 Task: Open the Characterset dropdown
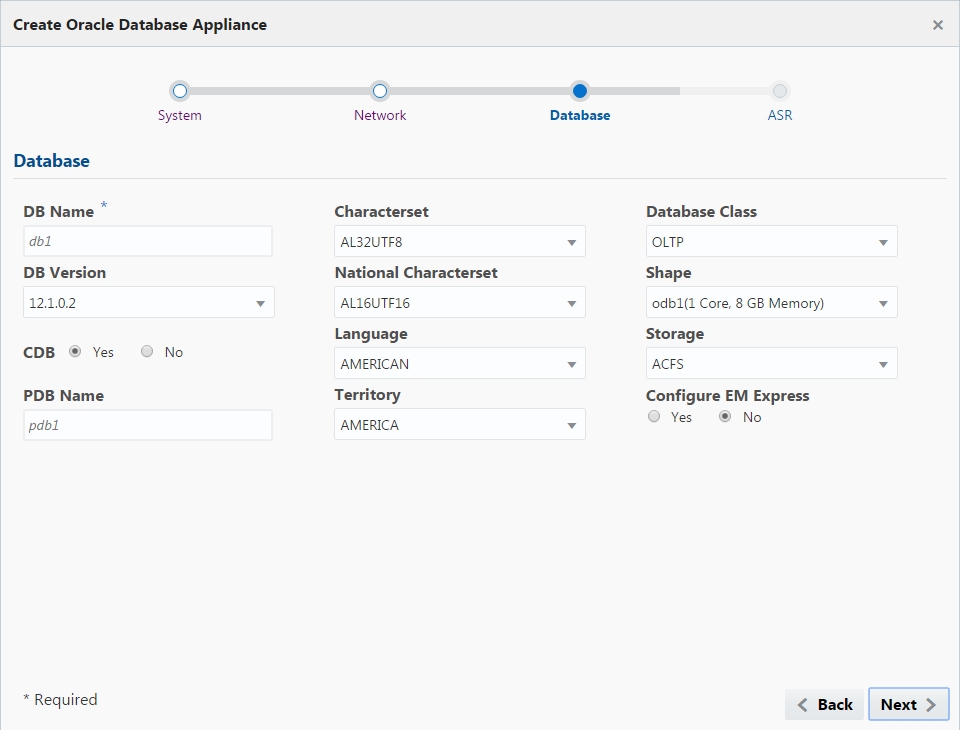coord(460,241)
